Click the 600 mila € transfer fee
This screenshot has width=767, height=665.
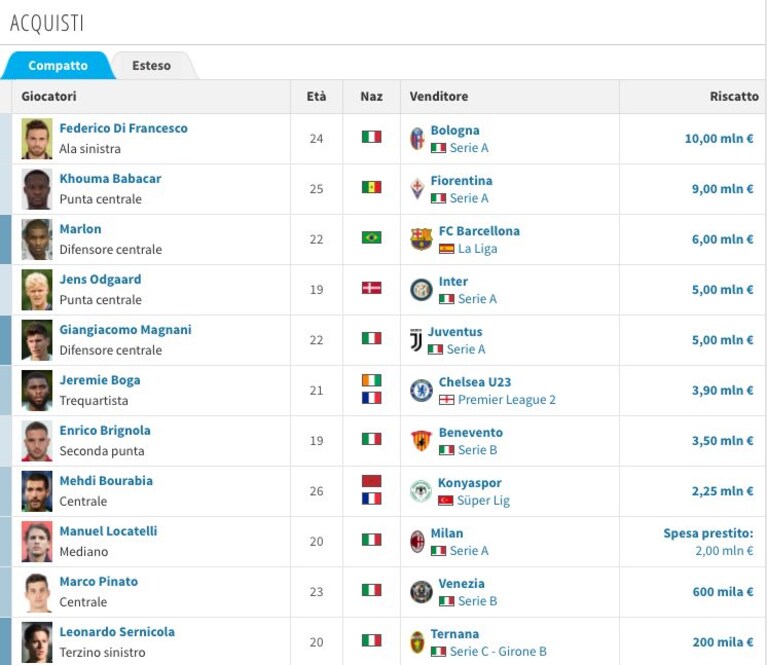click(x=723, y=592)
